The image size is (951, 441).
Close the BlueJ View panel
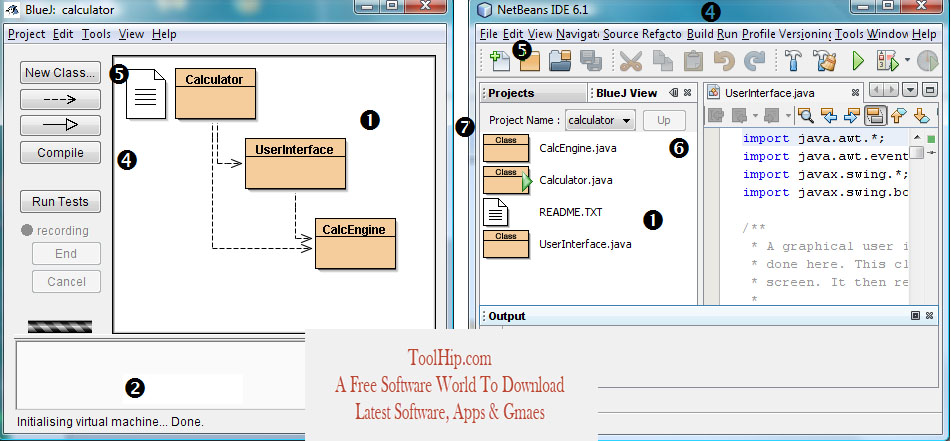point(688,93)
